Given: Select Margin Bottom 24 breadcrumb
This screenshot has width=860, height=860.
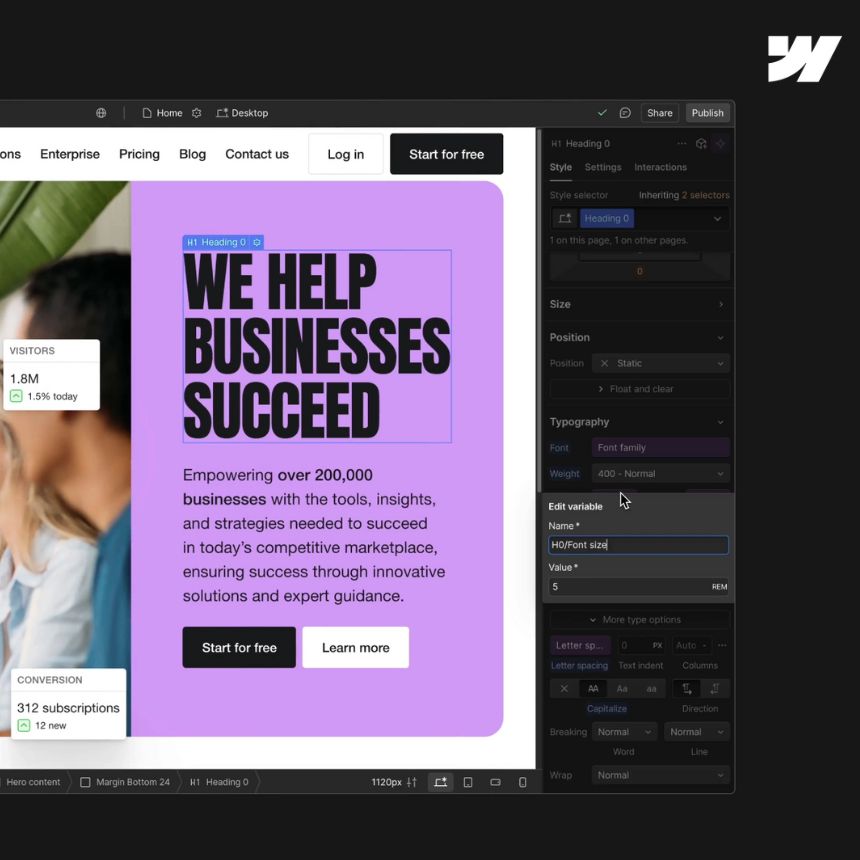Looking at the screenshot, I should (x=125, y=782).
